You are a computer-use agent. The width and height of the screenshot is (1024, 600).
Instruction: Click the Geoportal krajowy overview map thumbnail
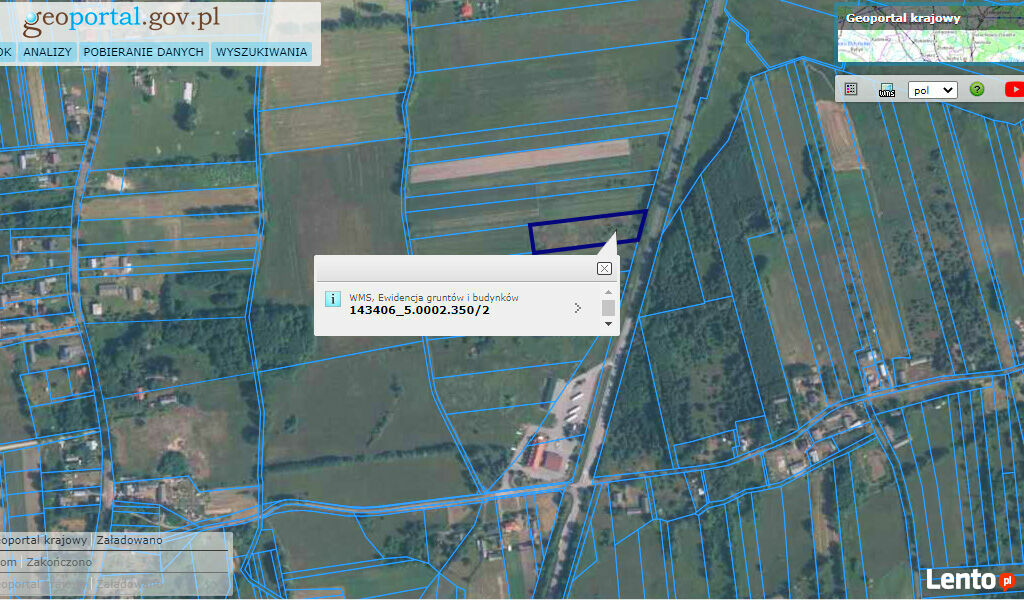931,44
